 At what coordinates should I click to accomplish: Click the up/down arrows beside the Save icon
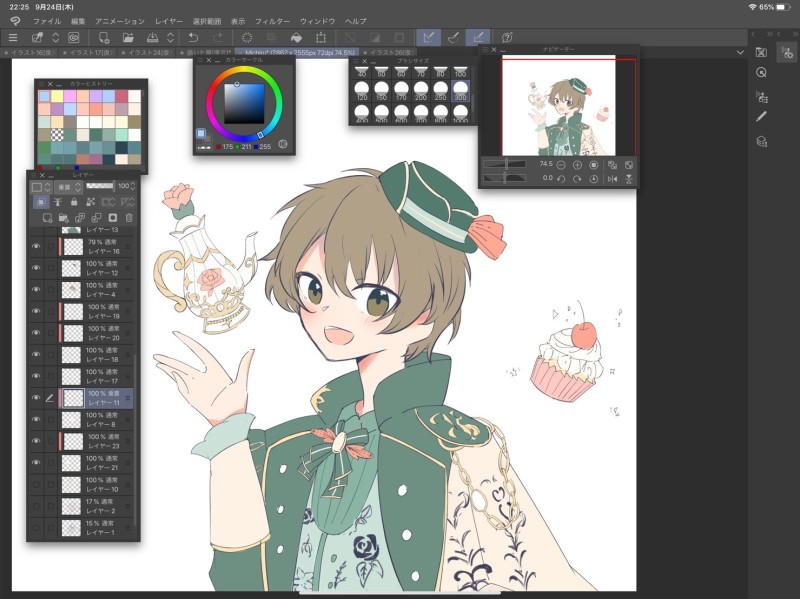(170, 37)
